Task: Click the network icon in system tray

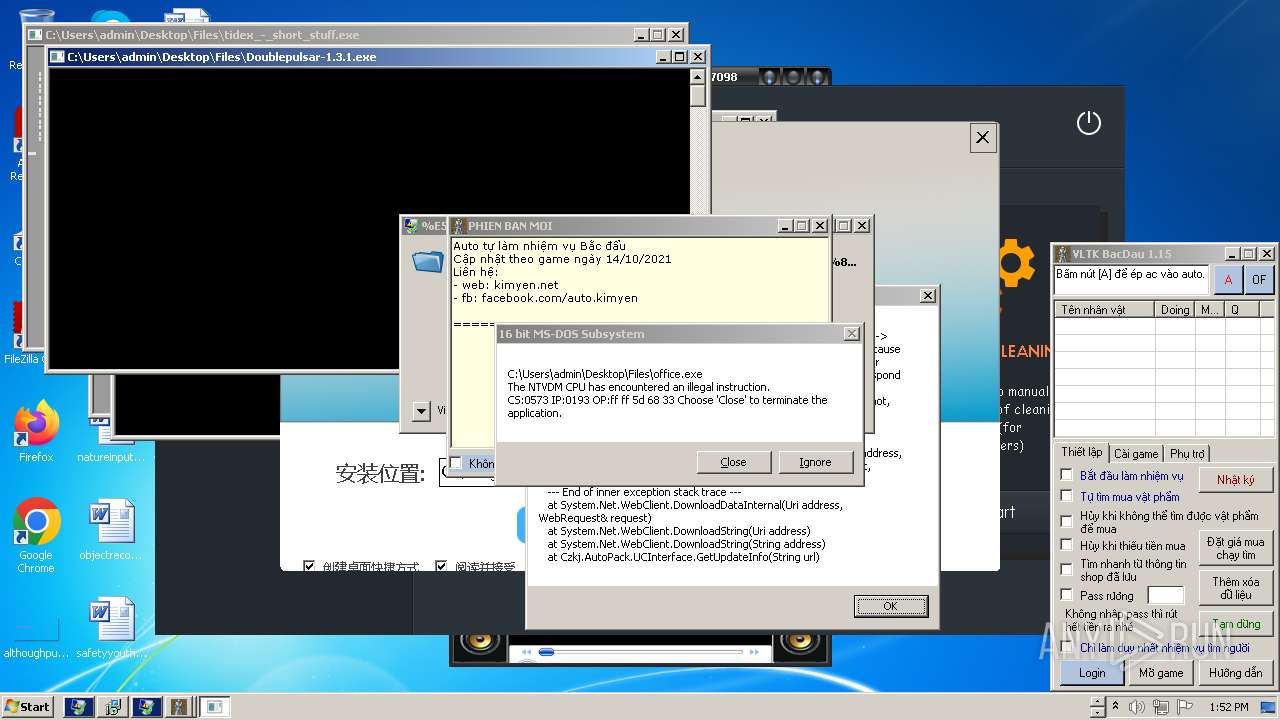Action: 1162,707
